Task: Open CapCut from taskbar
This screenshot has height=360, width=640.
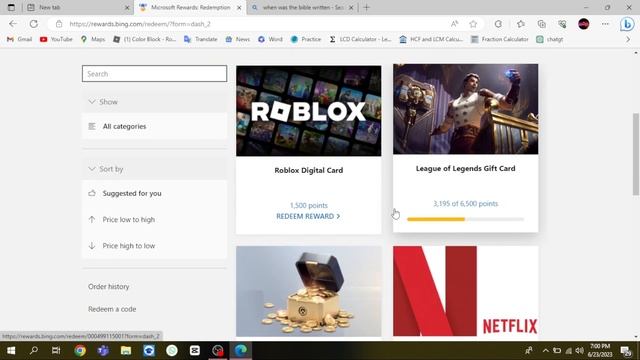Action: pyautogui.click(x=195, y=351)
